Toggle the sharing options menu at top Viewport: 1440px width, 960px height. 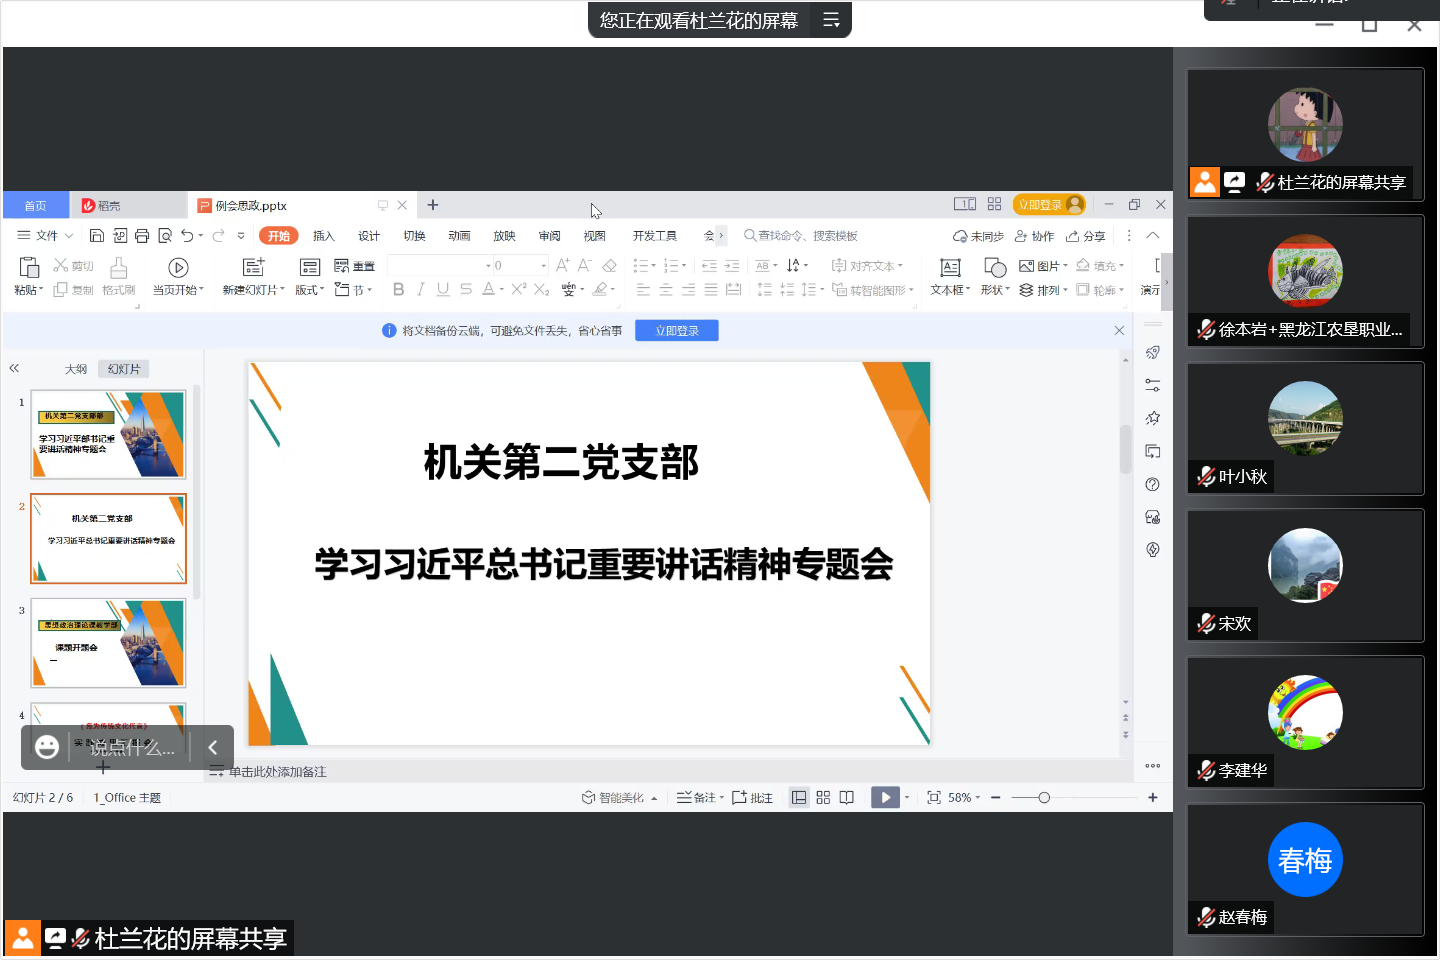click(x=831, y=20)
